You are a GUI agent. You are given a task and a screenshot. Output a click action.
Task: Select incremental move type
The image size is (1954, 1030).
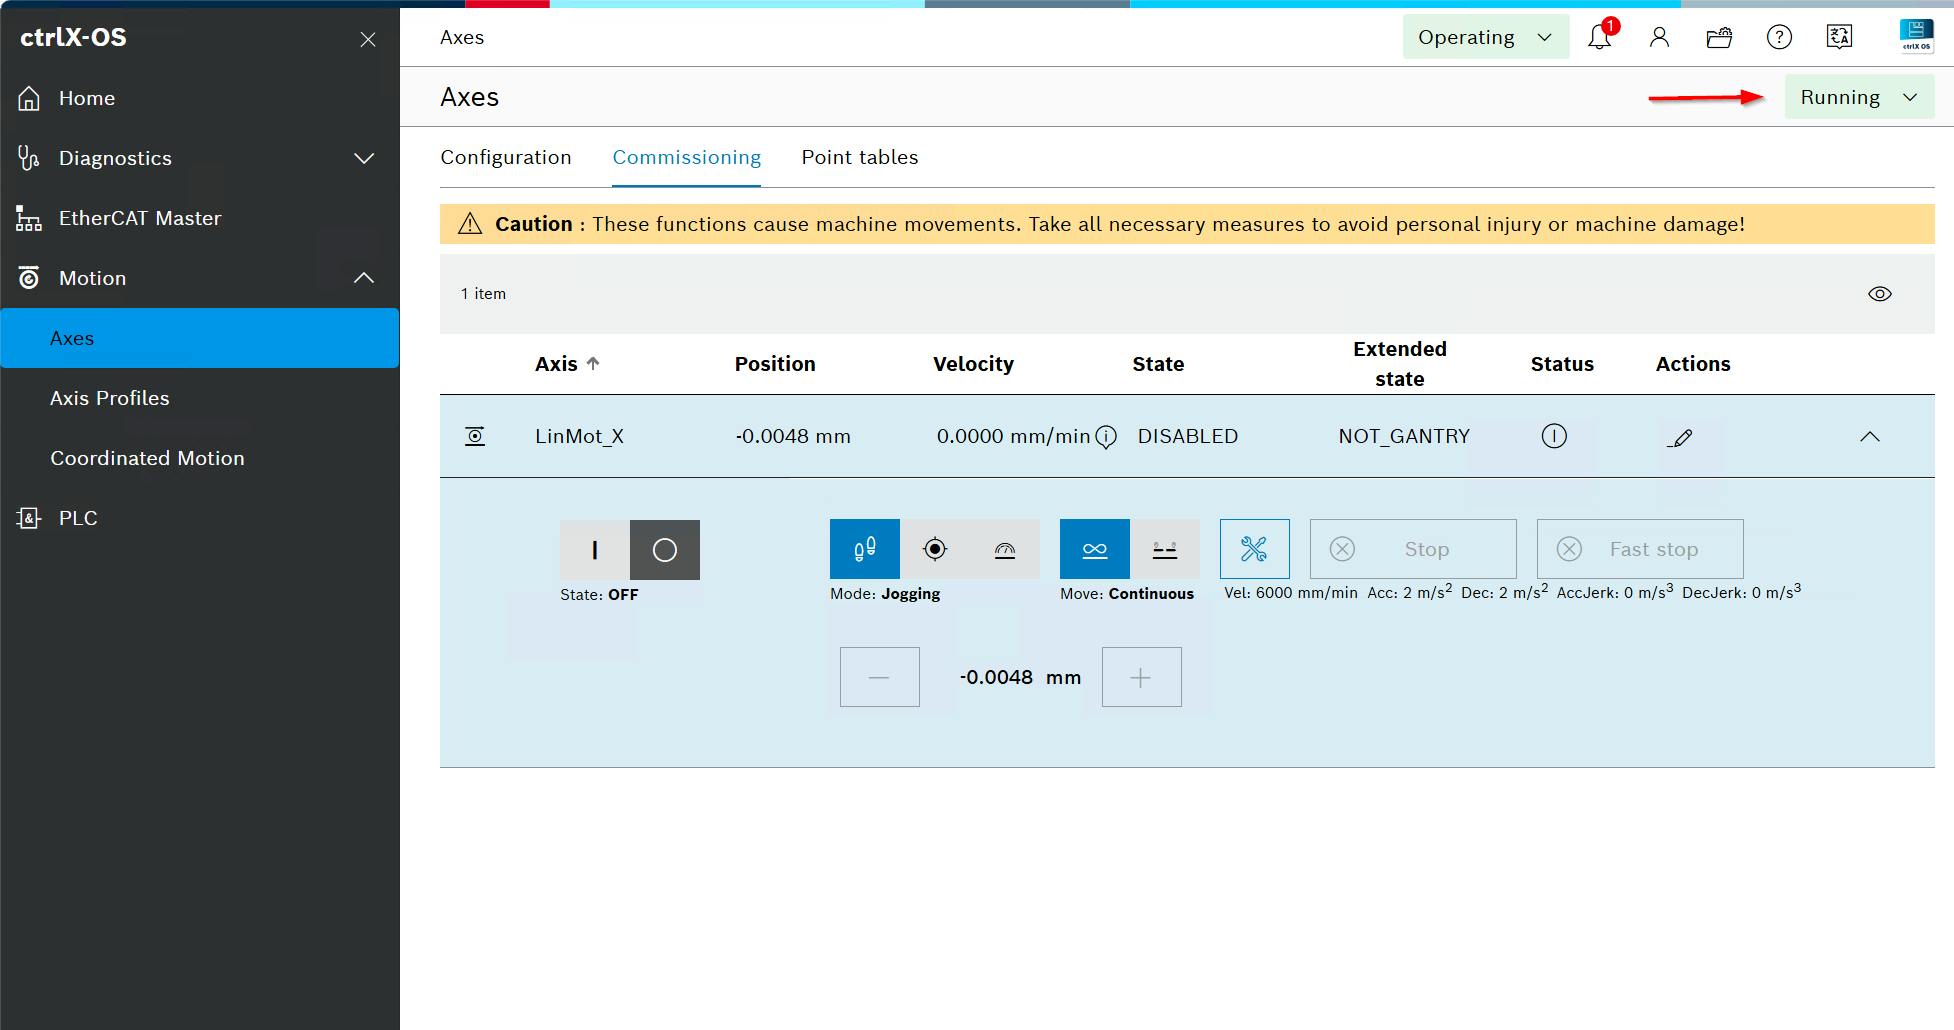tap(1165, 549)
